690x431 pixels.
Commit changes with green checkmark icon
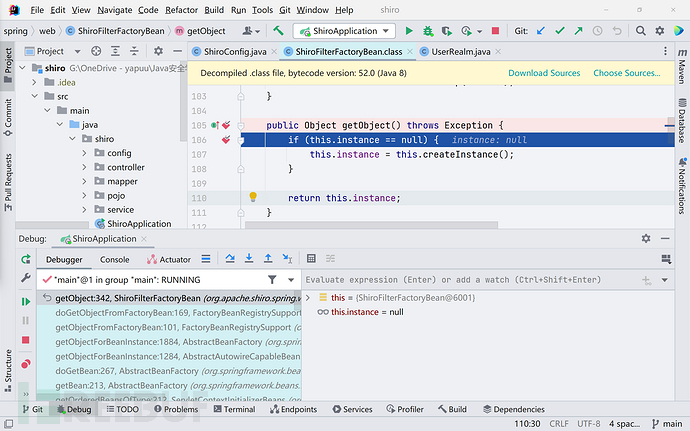click(560, 31)
